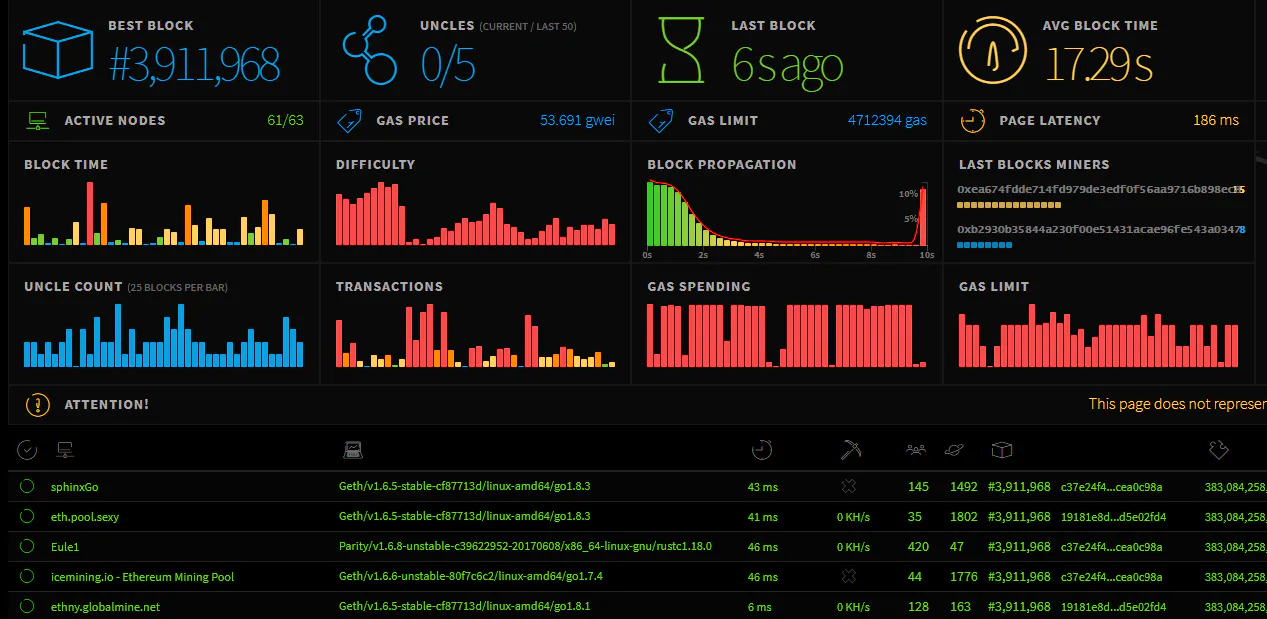Click gas limit value 4712394 gas
The image size is (1267, 619).
pos(887,121)
